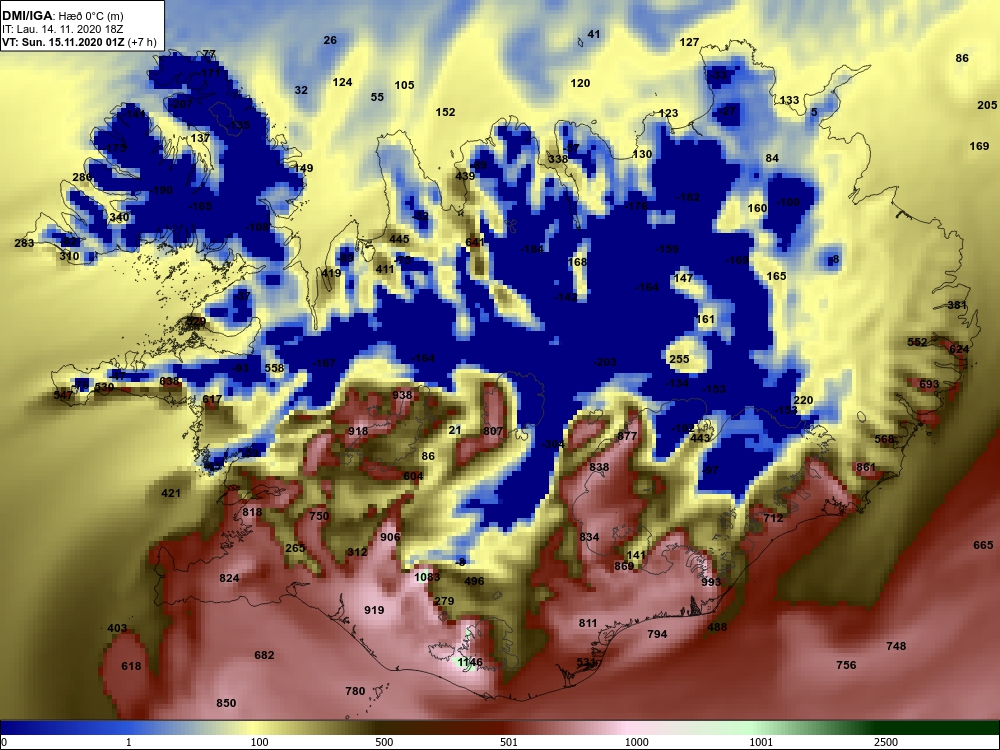1000x750 pixels.
Task: Click the legend label '1000'
Action: pos(636,742)
